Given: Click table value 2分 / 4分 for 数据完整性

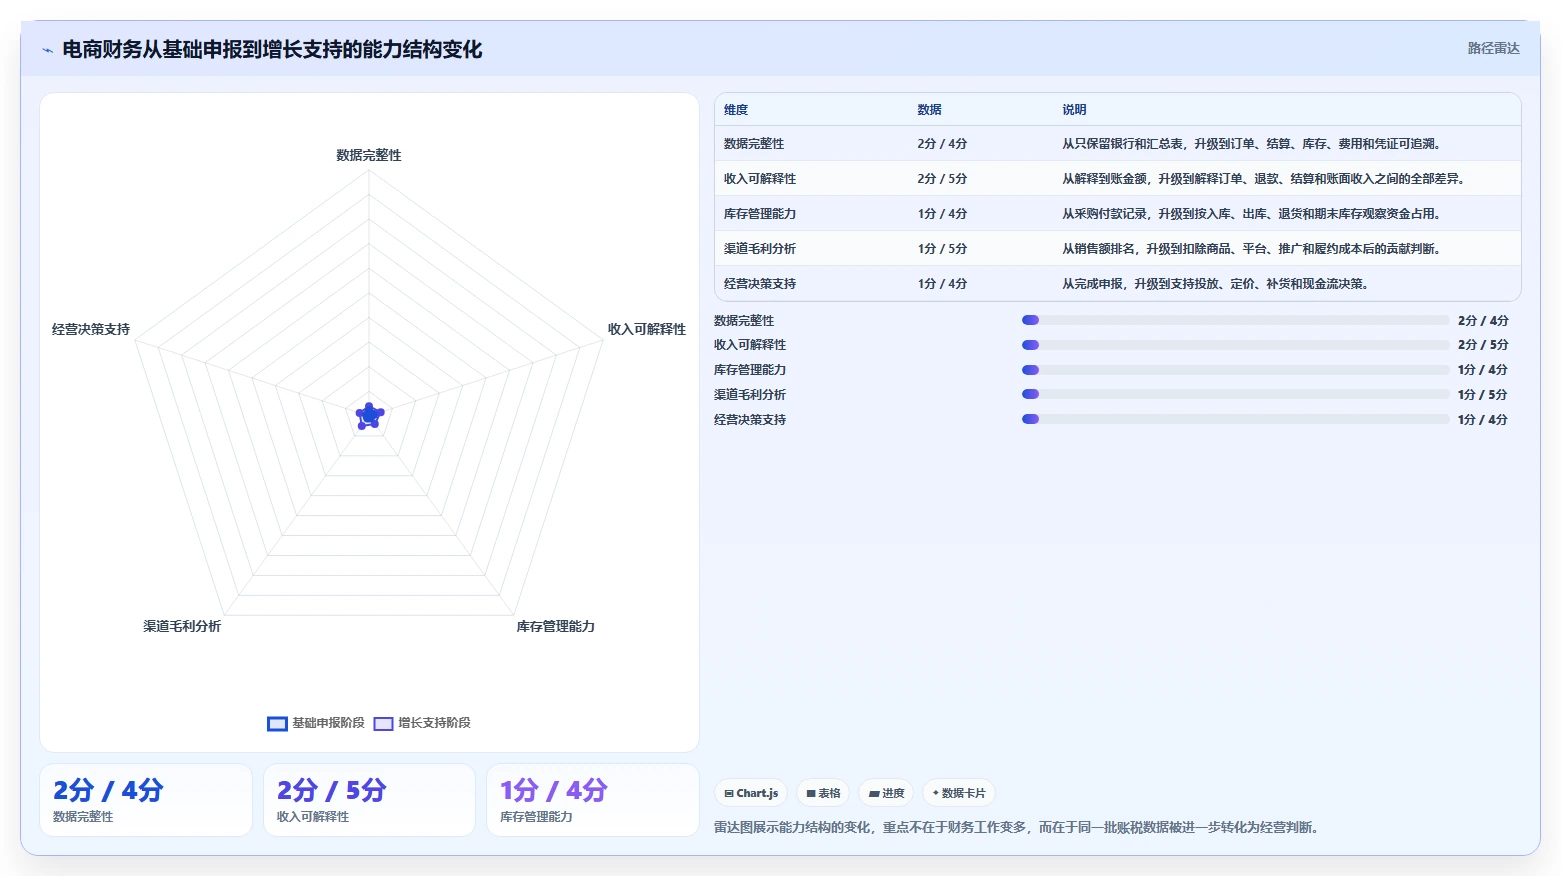Looking at the screenshot, I should click(x=942, y=144).
